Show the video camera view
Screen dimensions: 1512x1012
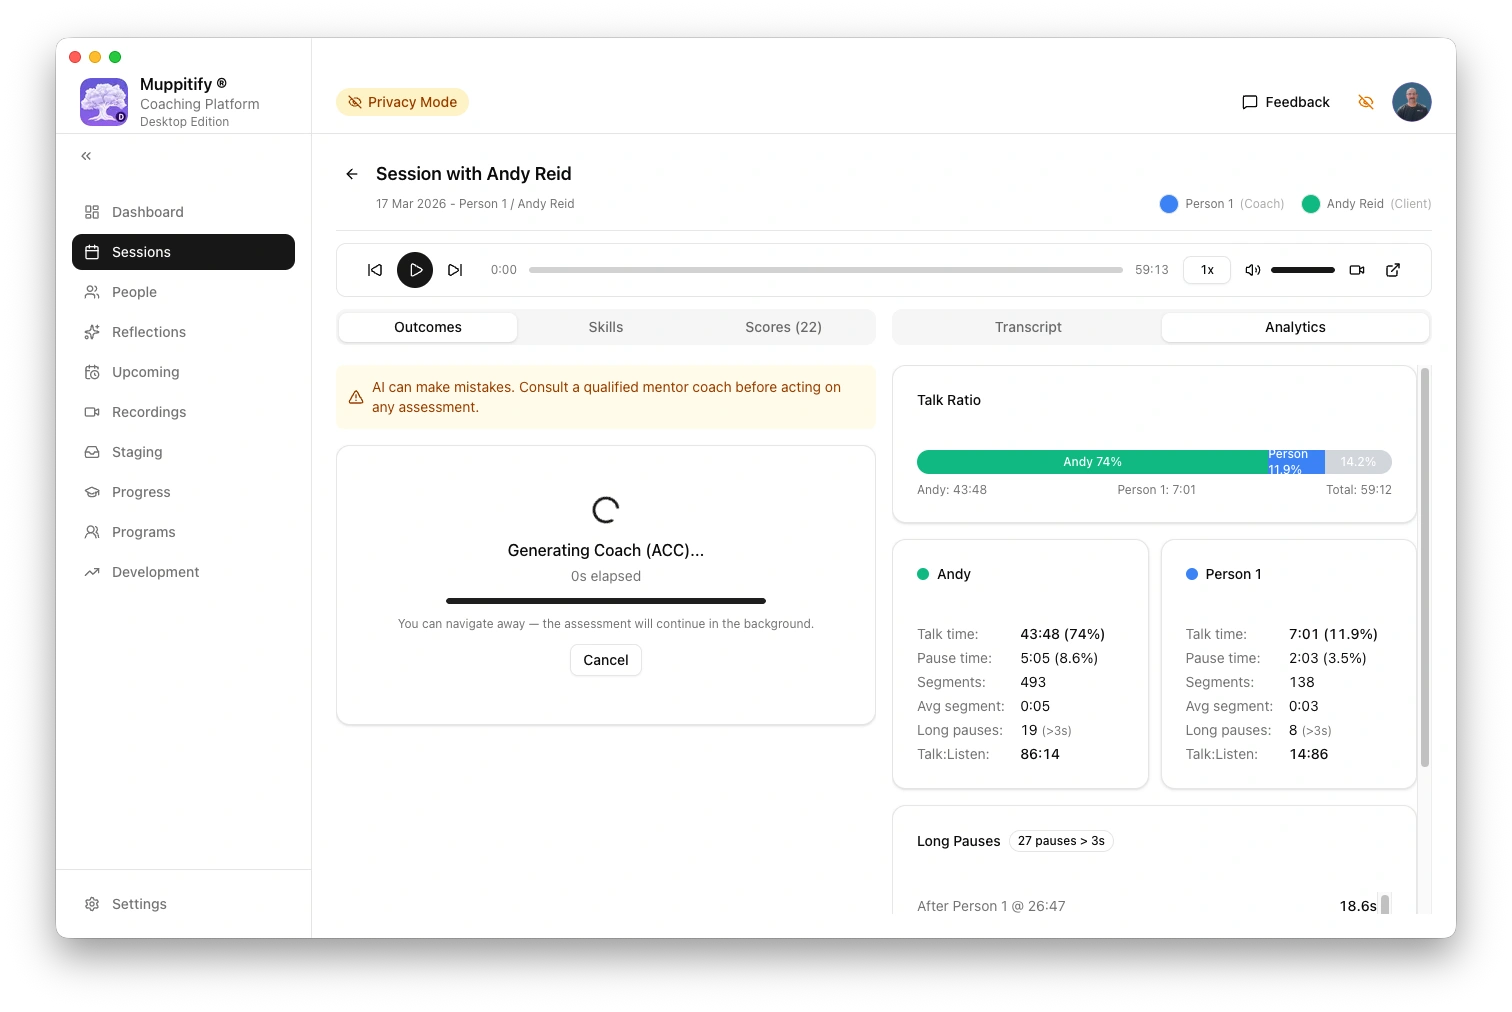coord(1357,270)
